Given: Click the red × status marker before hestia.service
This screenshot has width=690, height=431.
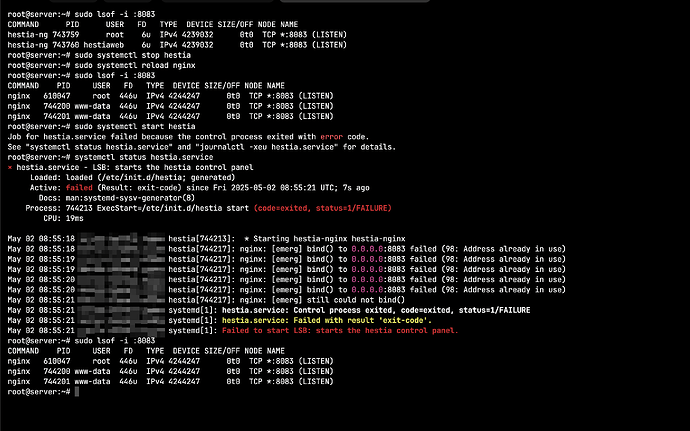Looking at the screenshot, I should click(10, 168).
